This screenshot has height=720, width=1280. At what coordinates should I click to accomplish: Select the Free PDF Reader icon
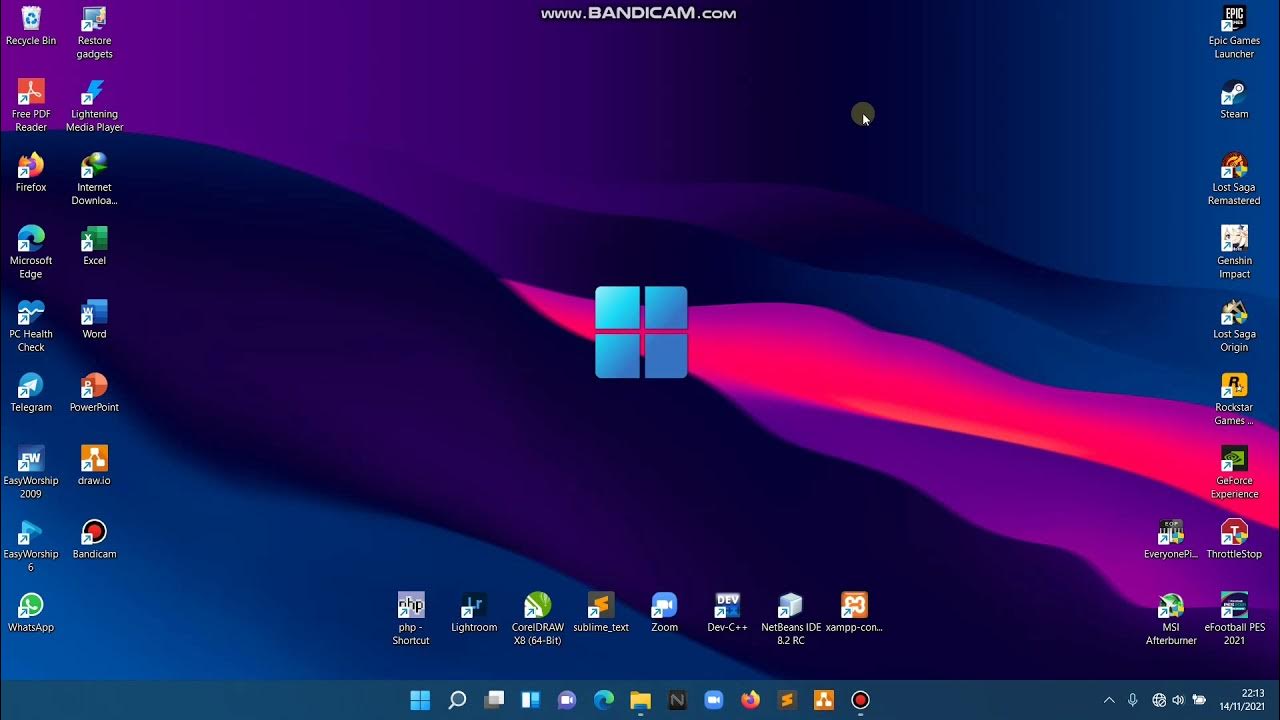point(31,106)
